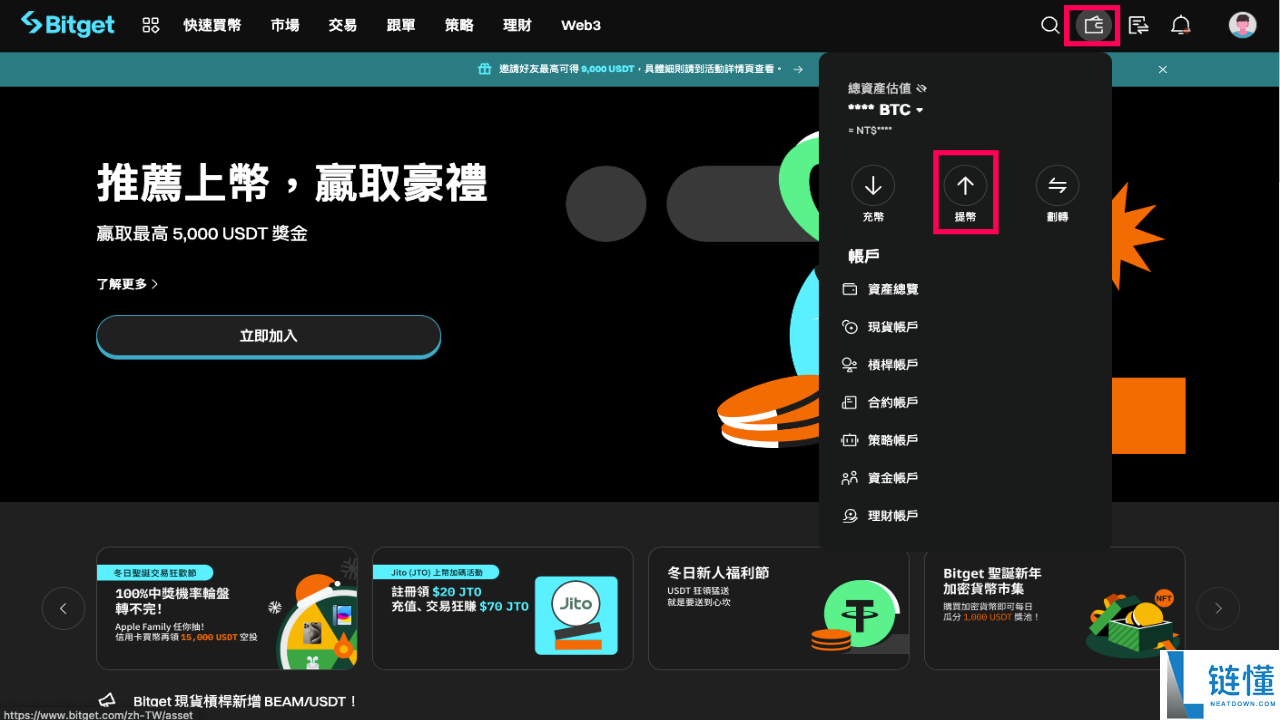Click the banner arrow for activity details
Viewport: 1280px width, 720px height.
tap(798, 69)
